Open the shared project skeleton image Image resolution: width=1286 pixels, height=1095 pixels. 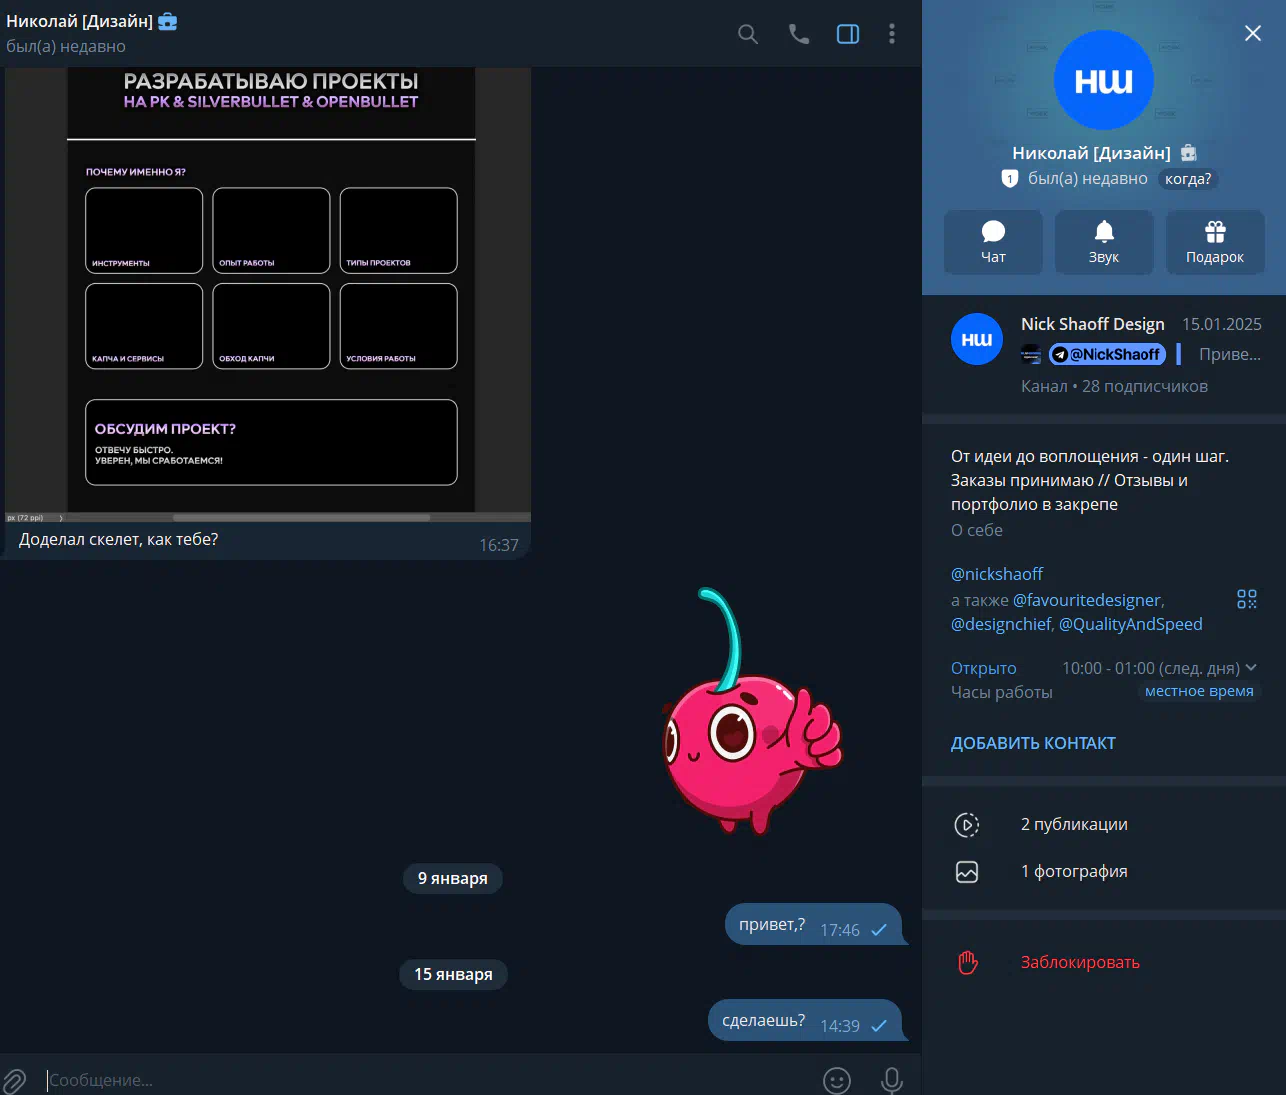coord(268,295)
